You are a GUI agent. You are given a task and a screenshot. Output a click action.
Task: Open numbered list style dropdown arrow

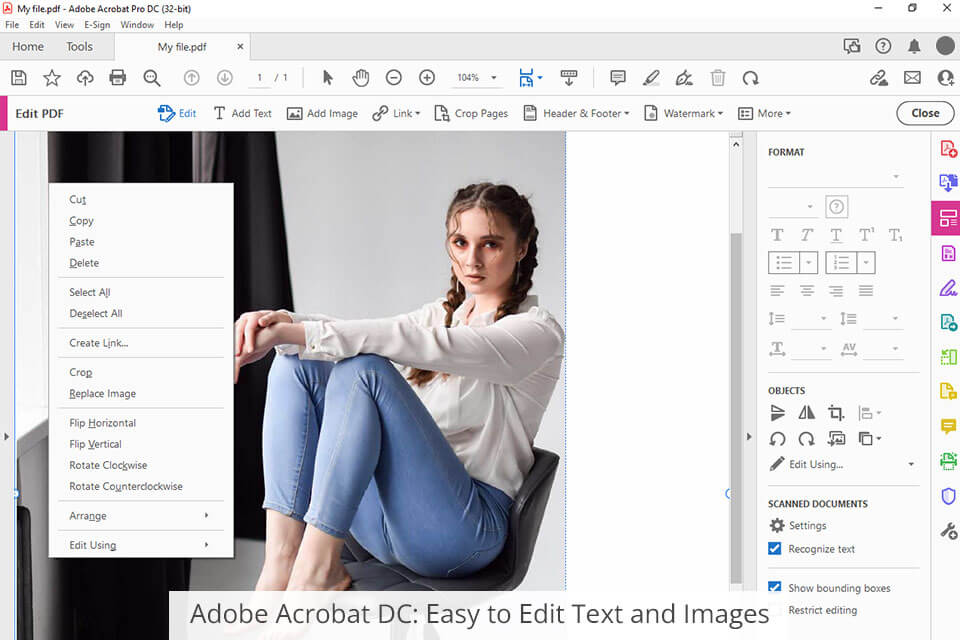point(866,263)
